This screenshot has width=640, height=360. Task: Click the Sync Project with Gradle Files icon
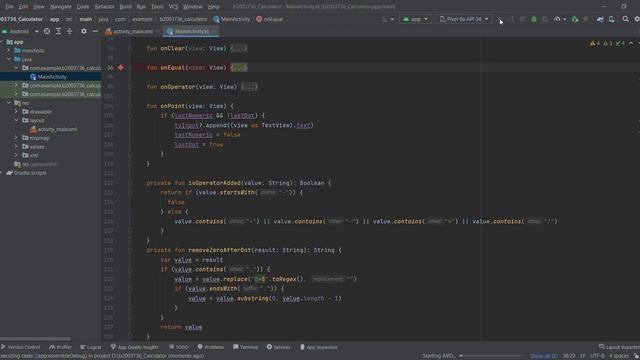[x=600, y=19]
